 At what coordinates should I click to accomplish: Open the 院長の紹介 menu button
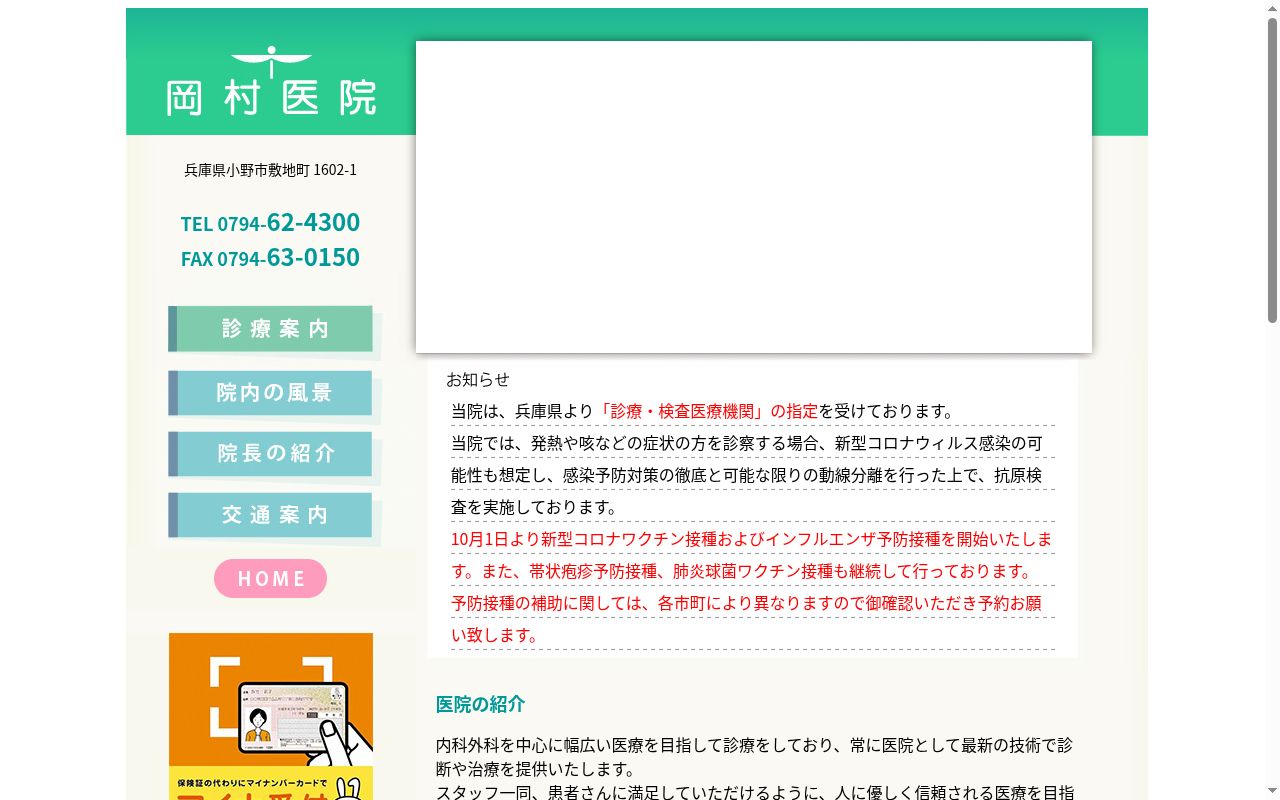271,454
